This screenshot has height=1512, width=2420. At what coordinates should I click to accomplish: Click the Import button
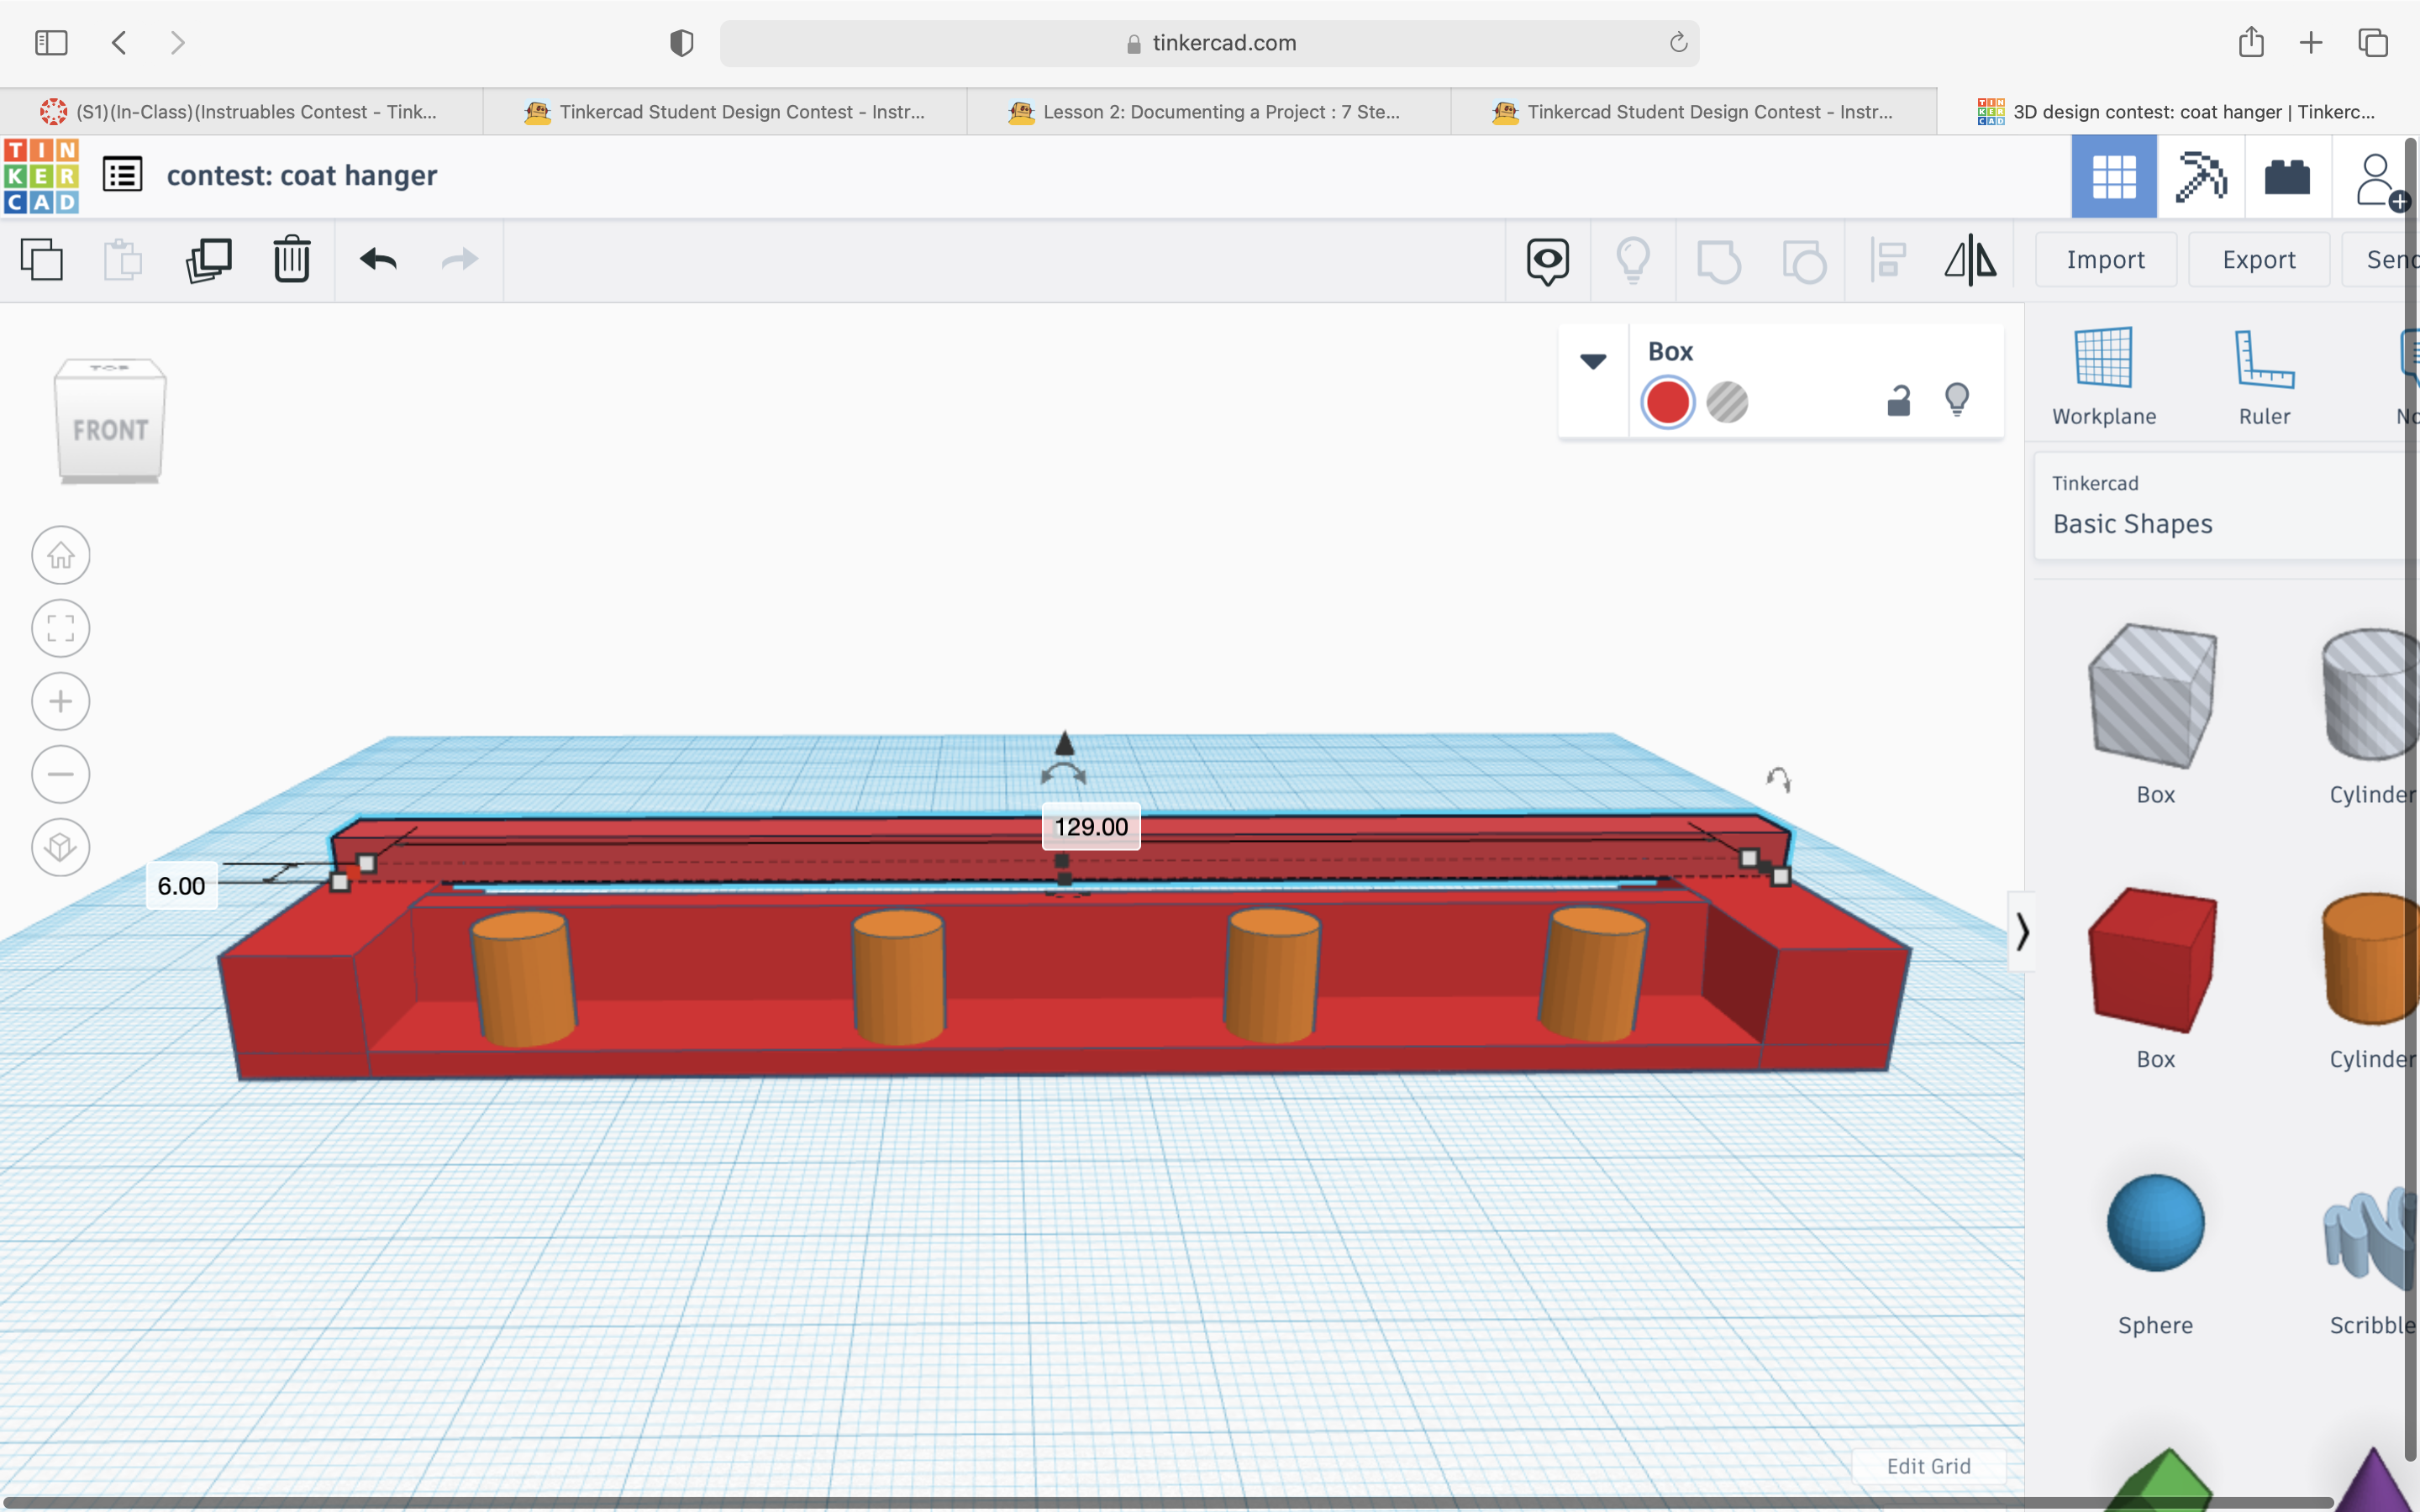[x=2105, y=260]
